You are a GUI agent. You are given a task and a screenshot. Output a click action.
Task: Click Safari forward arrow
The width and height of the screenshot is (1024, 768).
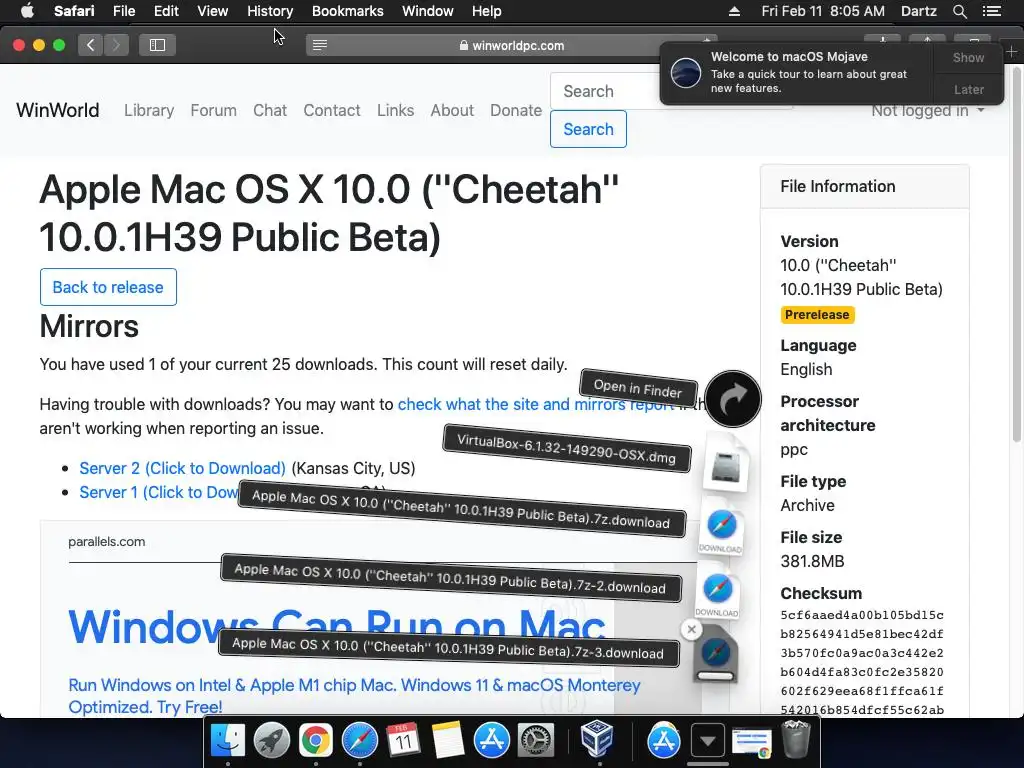116,45
